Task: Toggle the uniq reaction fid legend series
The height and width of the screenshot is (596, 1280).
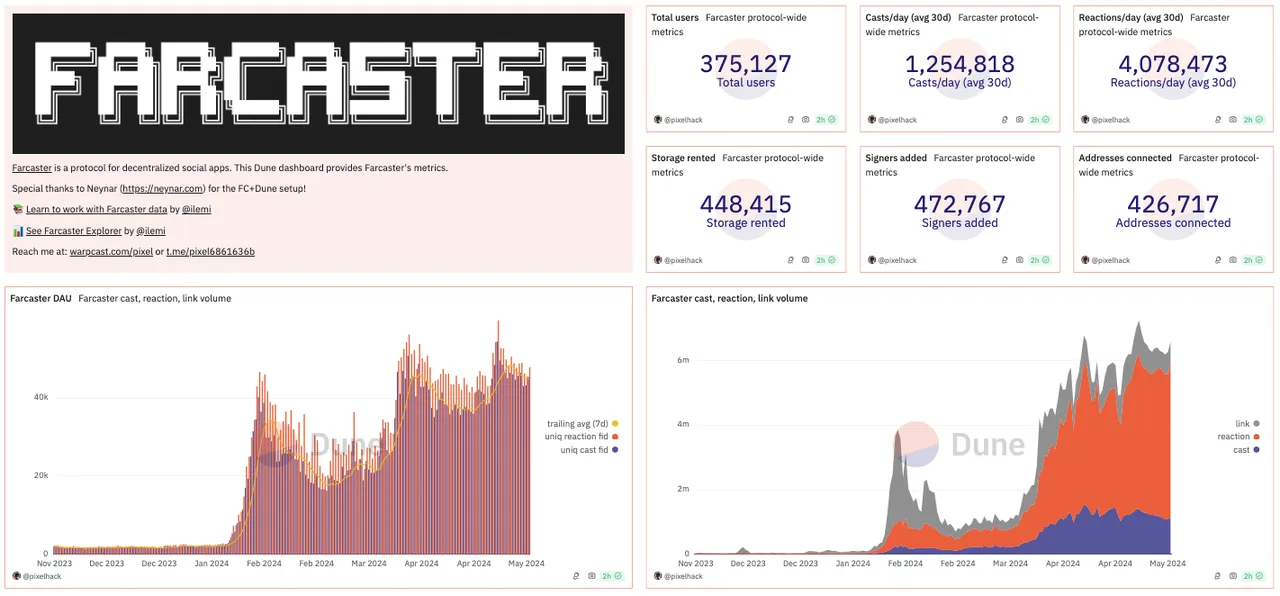Action: click(582, 437)
